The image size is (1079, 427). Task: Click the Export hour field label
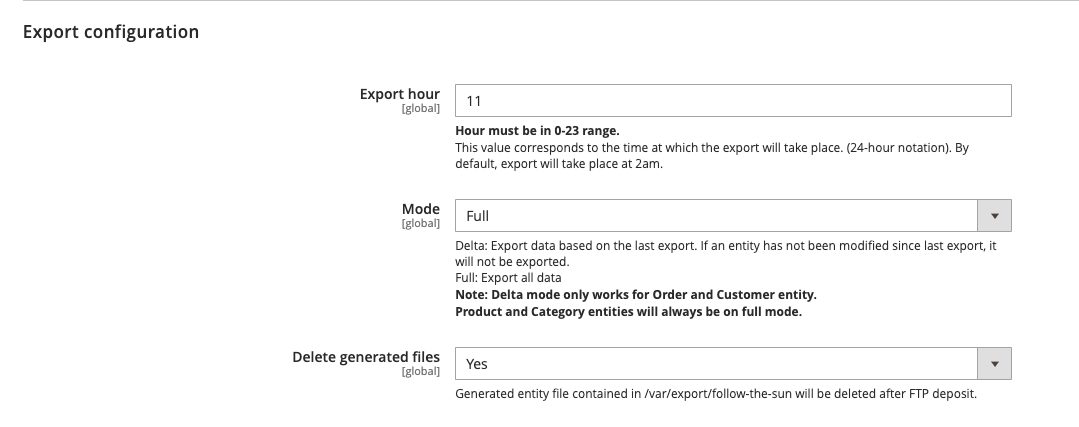tap(399, 94)
